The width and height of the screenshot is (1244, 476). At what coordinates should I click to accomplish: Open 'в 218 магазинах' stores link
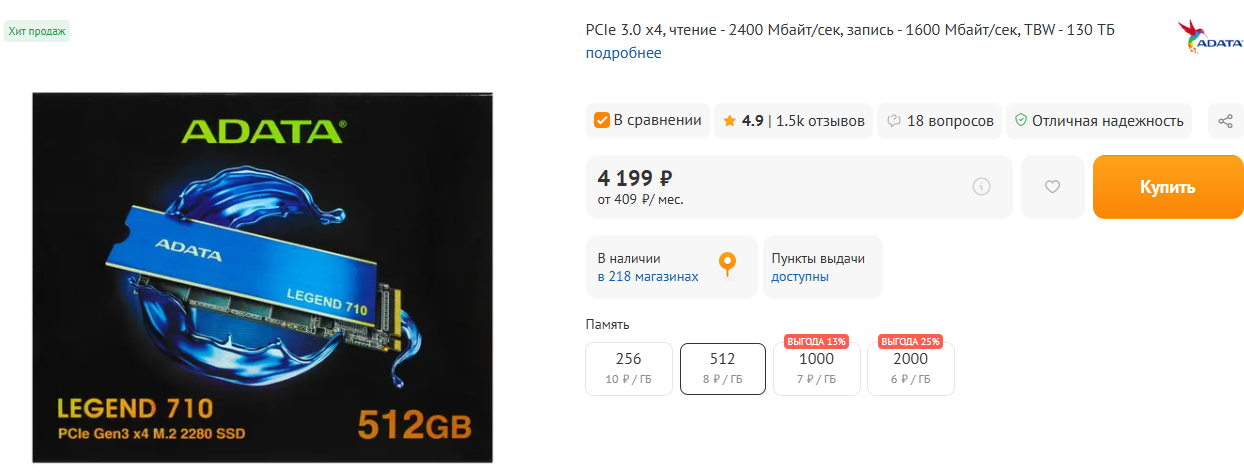point(648,277)
